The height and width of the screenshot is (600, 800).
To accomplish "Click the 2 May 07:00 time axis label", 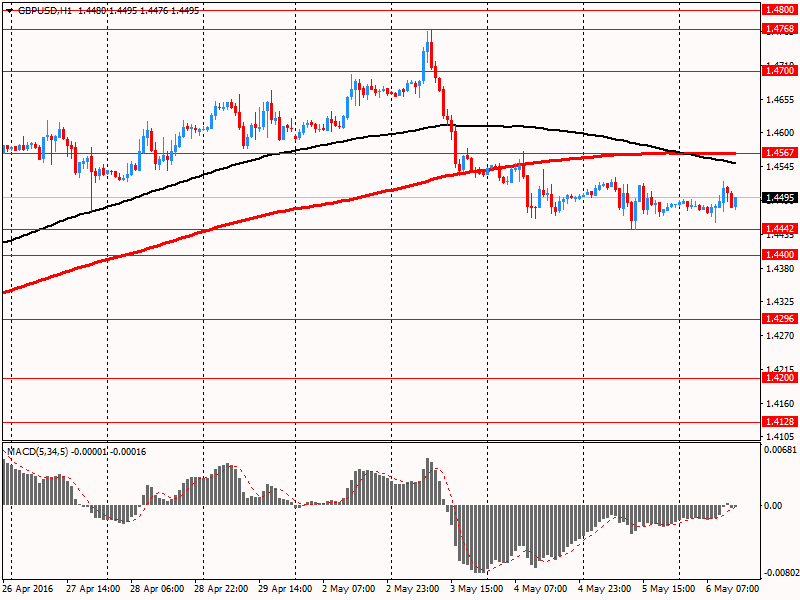I will tap(349, 588).
